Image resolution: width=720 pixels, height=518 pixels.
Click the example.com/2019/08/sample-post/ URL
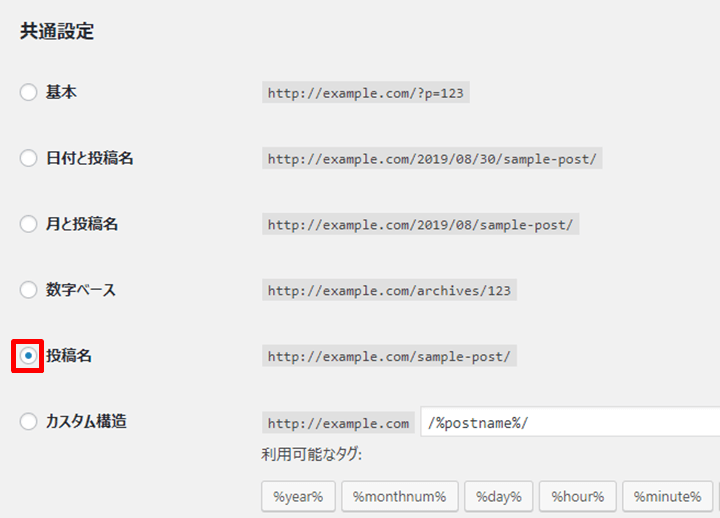421,224
